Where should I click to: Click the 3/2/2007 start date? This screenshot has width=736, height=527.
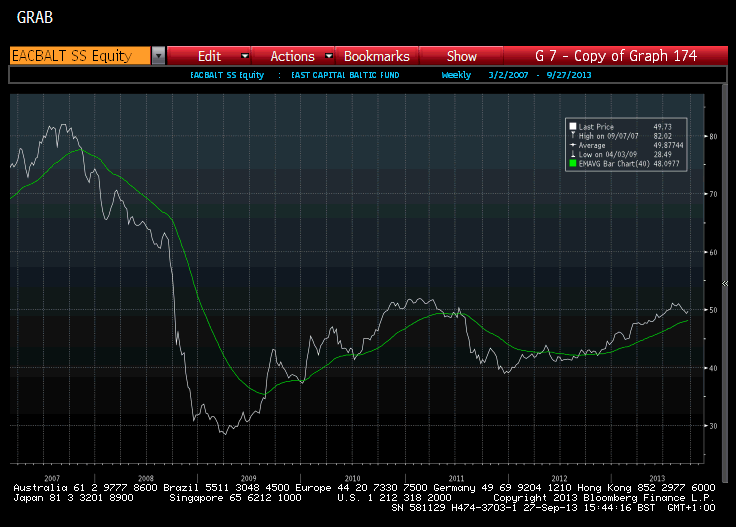point(508,75)
